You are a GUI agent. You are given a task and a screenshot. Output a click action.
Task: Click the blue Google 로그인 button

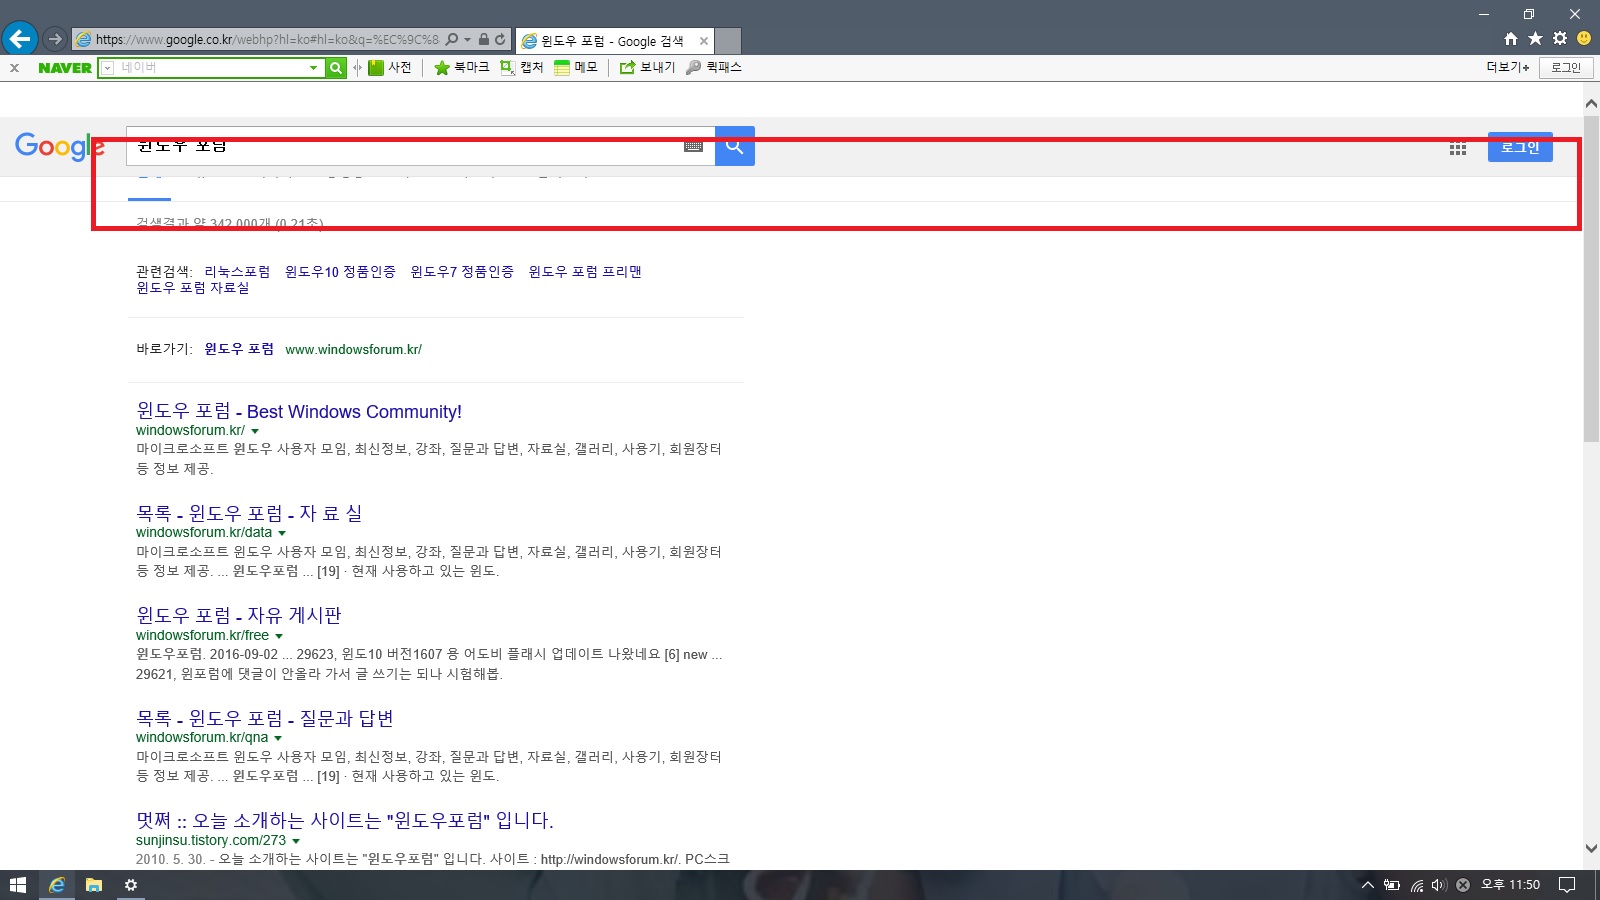(x=1520, y=147)
